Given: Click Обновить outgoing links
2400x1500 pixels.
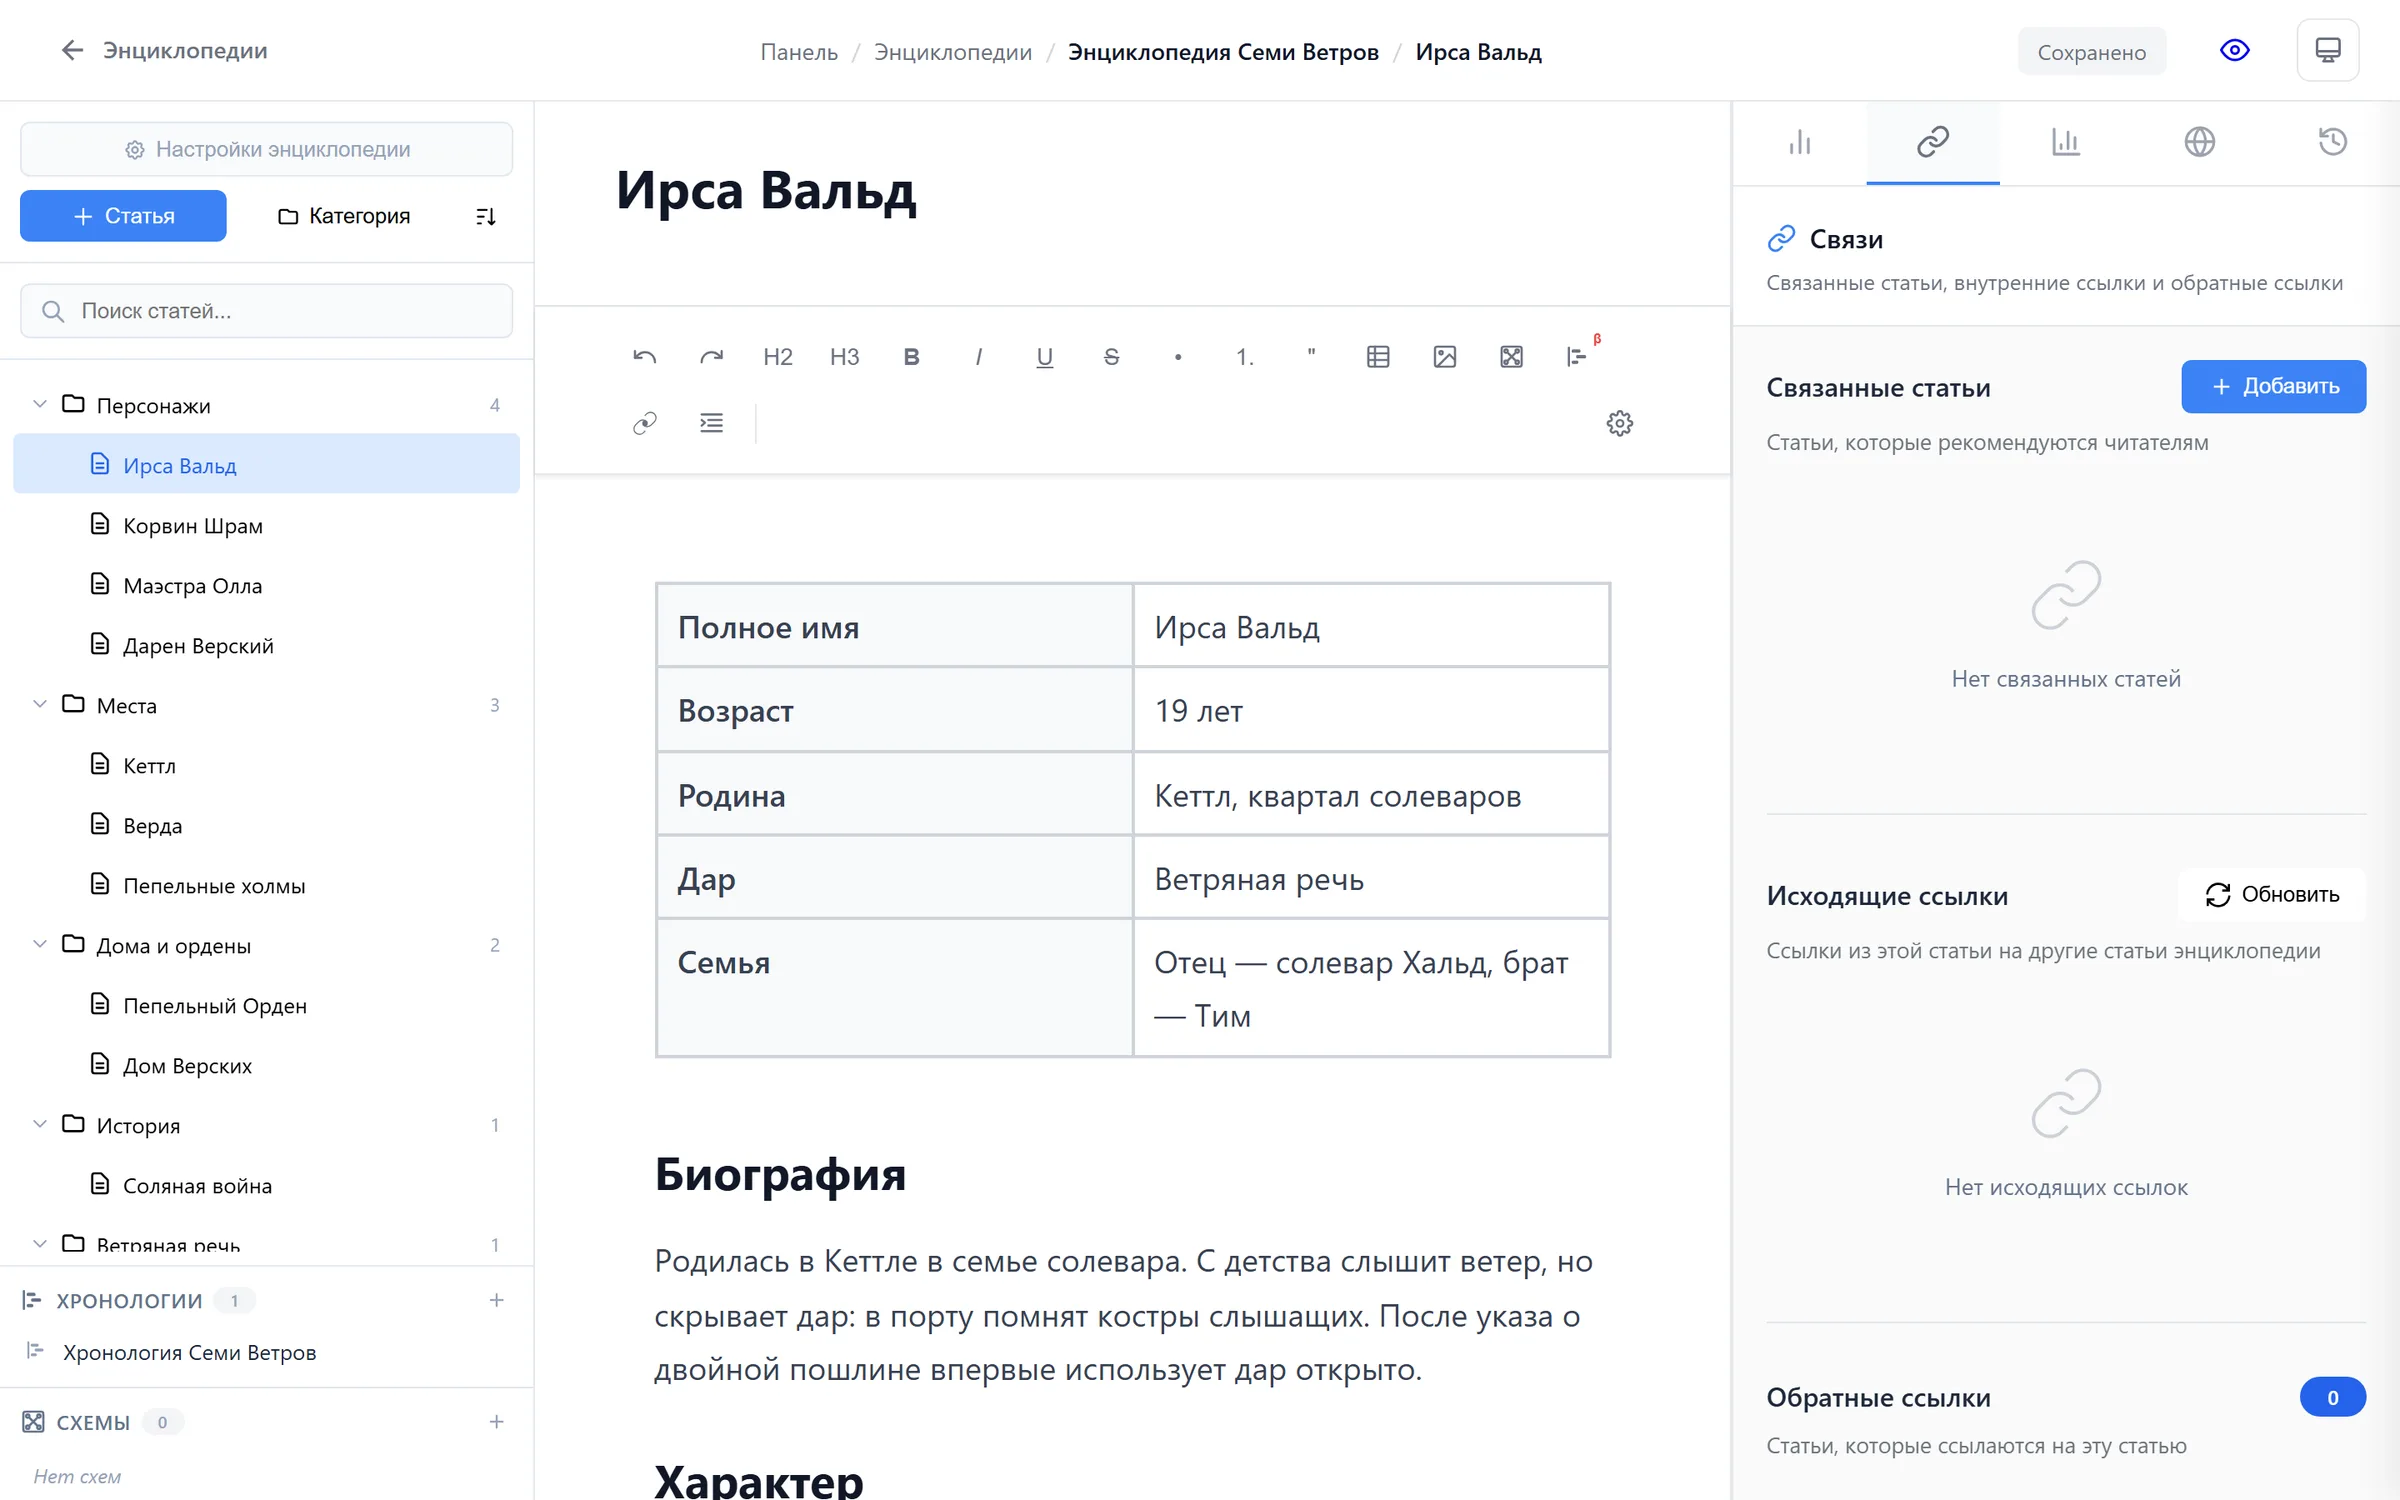Looking at the screenshot, I should [2272, 895].
